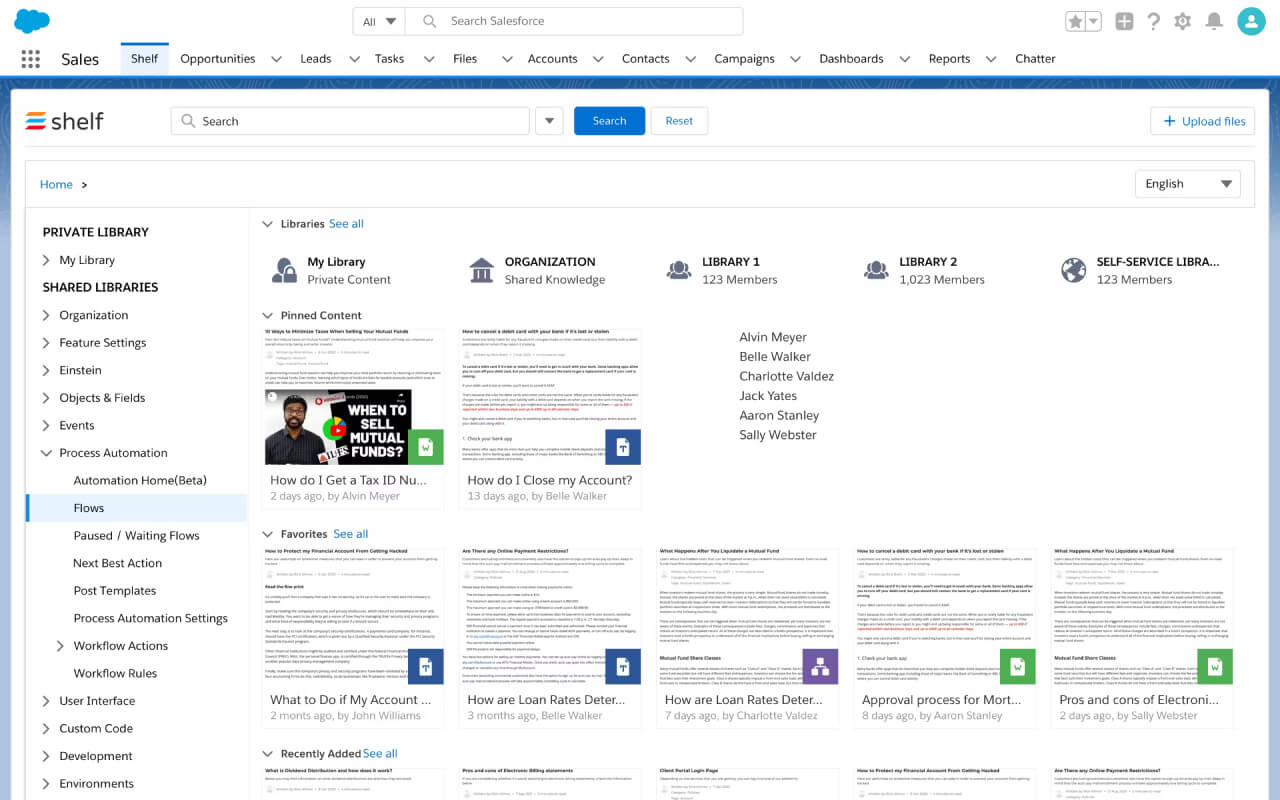The width and height of the screenshot is (1280, 800).
Task: Switch to the Shelf tab
Action: [144, 59]
